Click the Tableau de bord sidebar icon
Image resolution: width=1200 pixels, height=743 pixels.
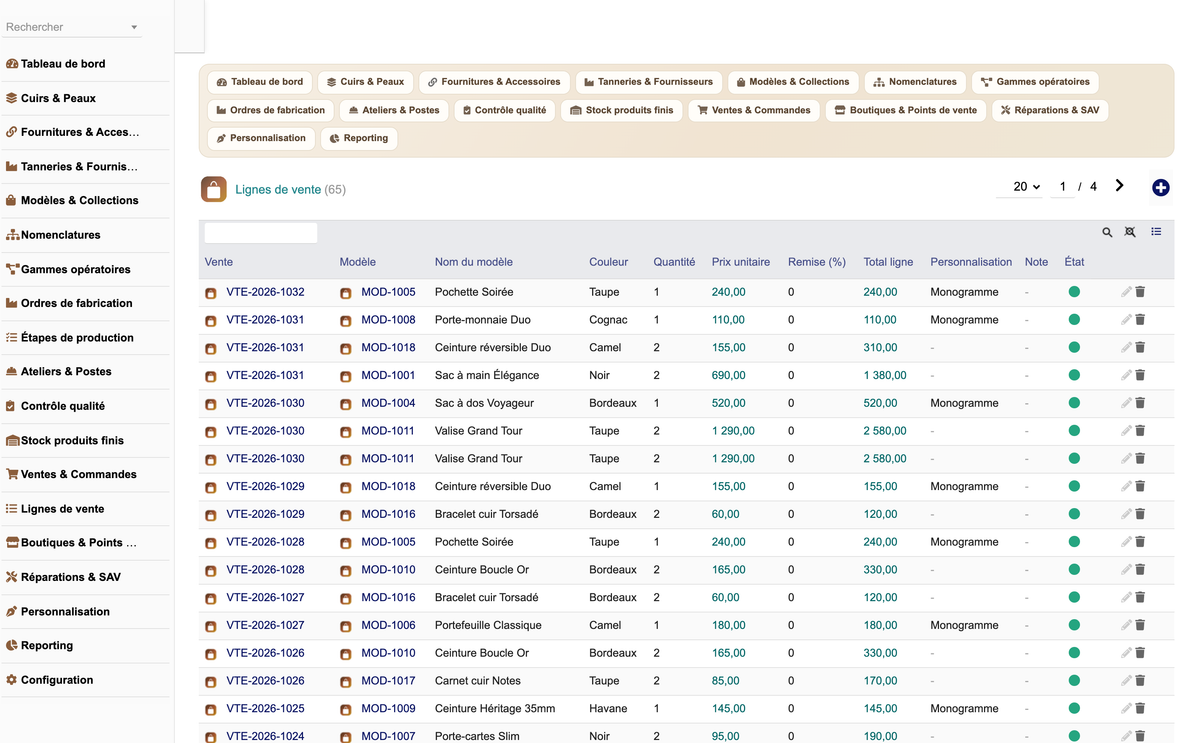point(12,64)
